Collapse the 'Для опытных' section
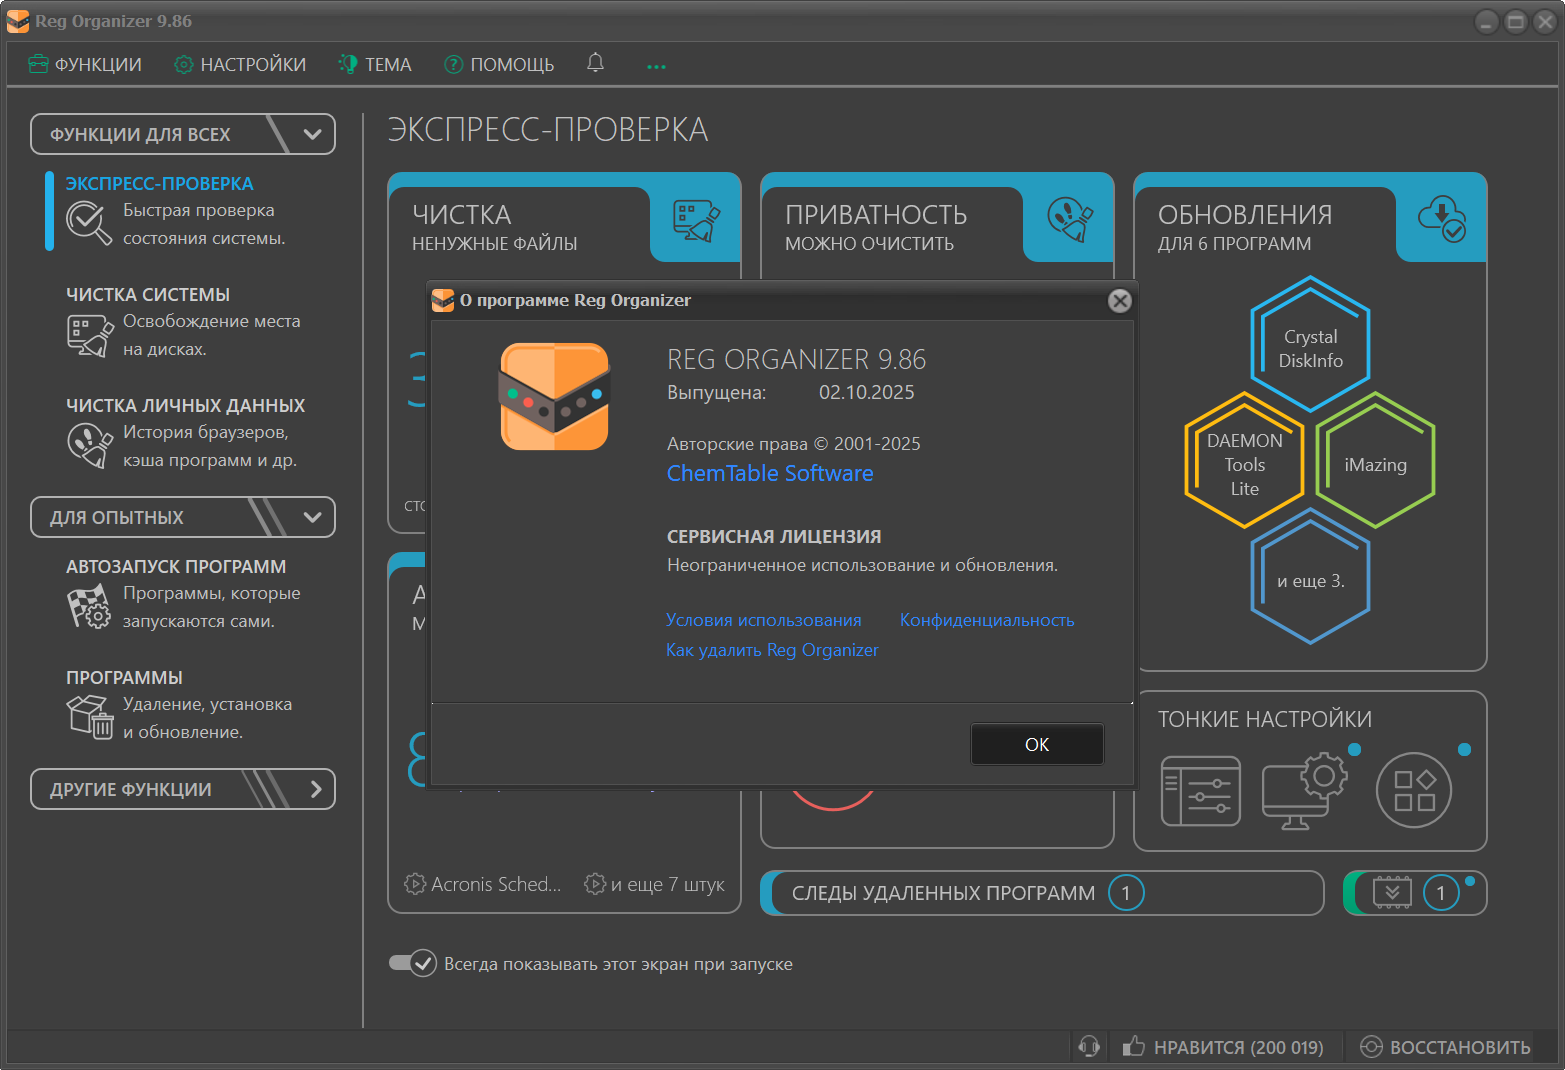1565x1070 pixels. coord(312,517)
